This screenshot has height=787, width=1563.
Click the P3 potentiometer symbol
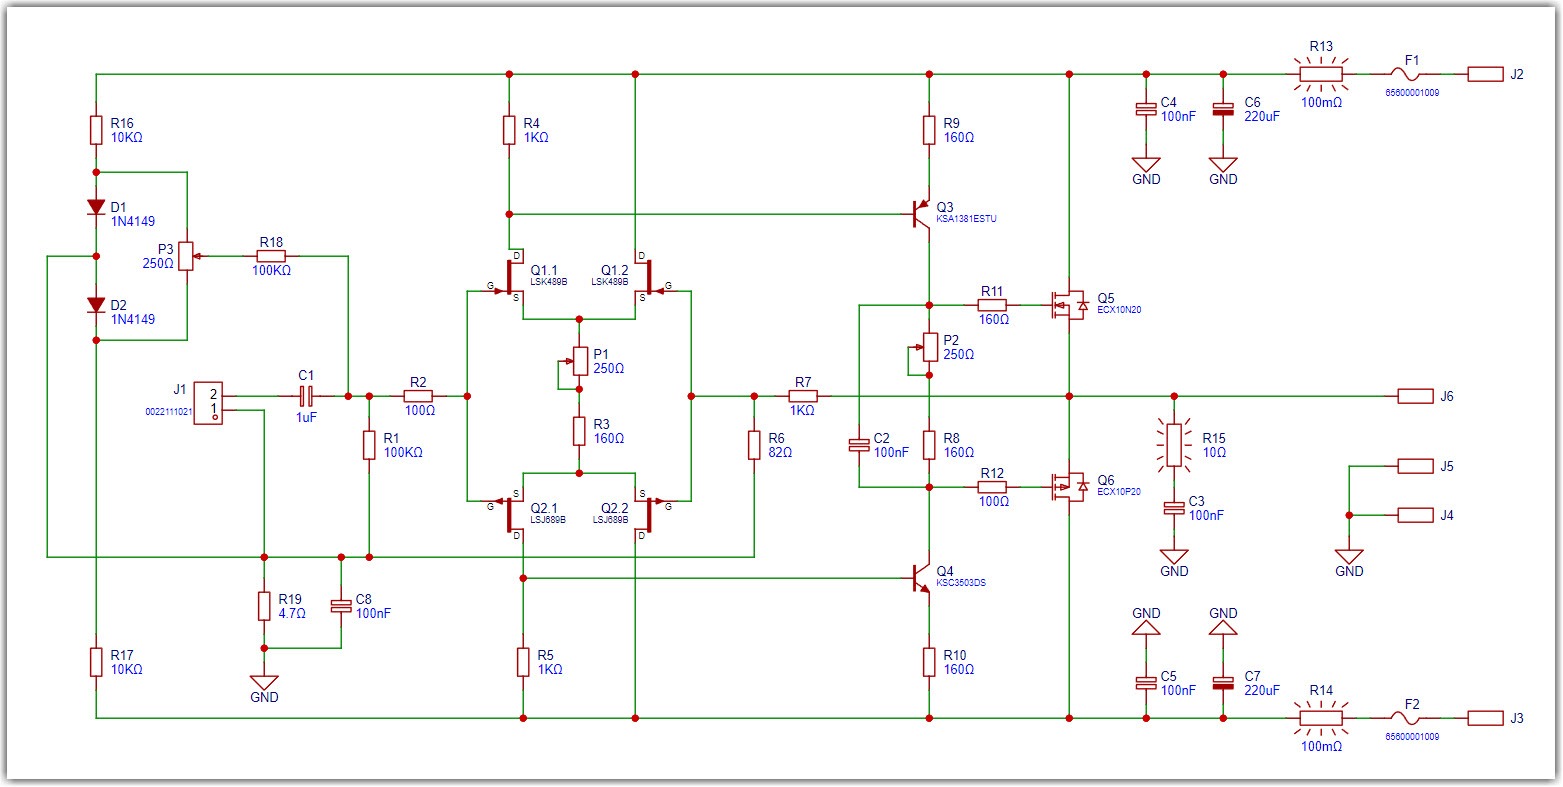(187, 256)
